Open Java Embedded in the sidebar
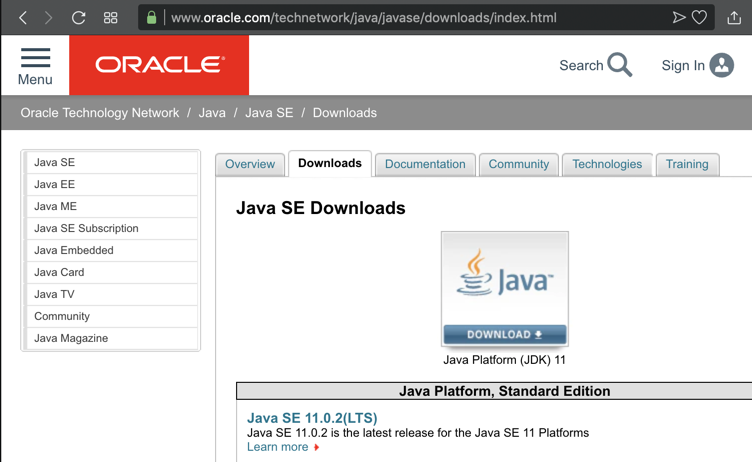 point(111,250)
